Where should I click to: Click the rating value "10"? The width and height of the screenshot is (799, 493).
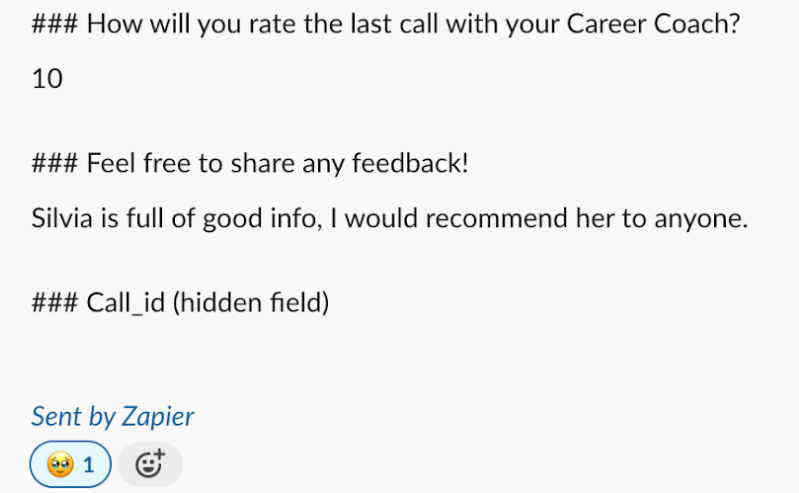pyautogui.click(x=47, y=79)
